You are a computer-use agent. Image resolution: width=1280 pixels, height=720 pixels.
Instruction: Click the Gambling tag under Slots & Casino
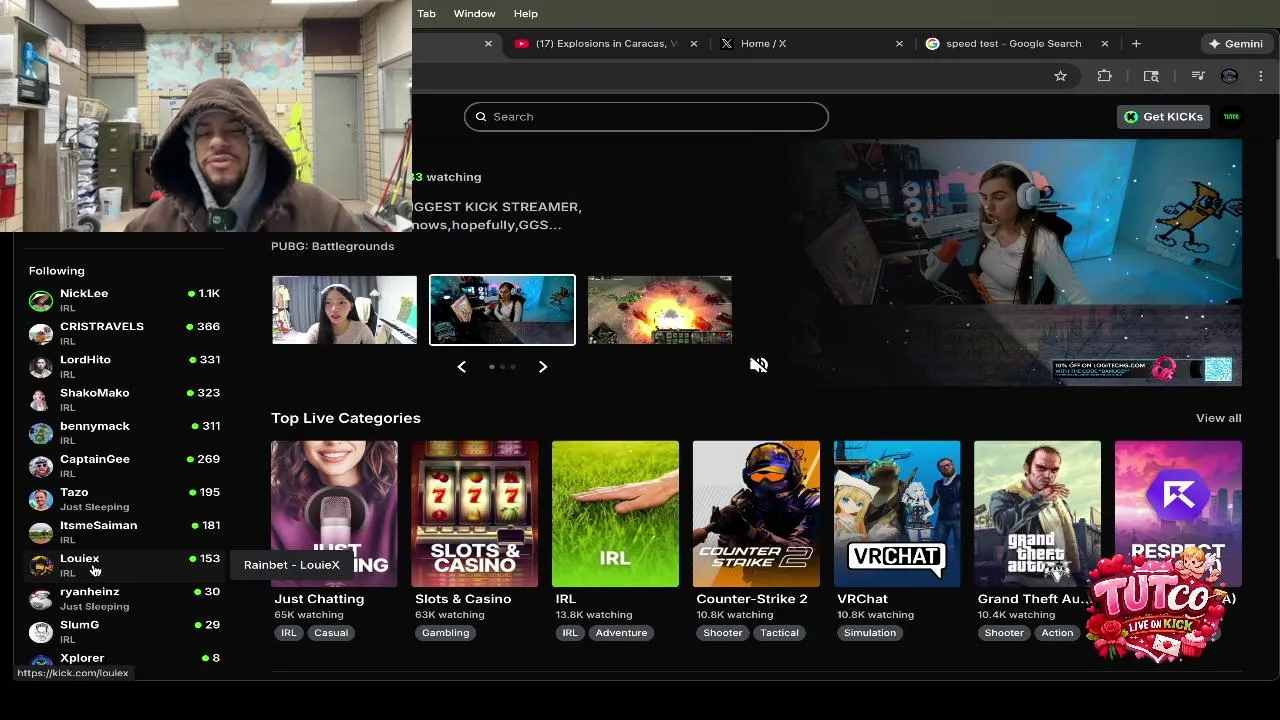click(445, 633)
